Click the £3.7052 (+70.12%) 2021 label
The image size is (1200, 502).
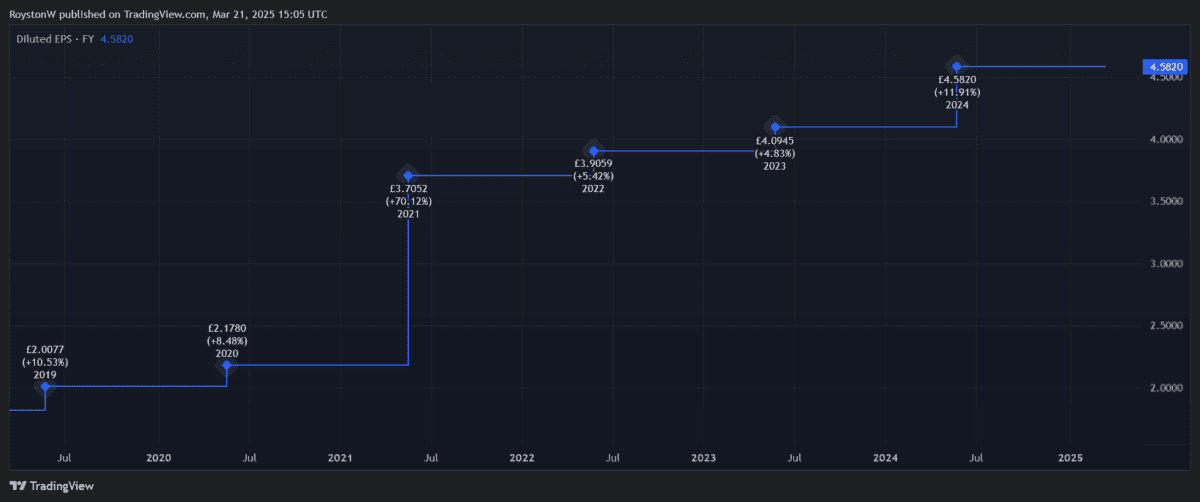point(408,200)
